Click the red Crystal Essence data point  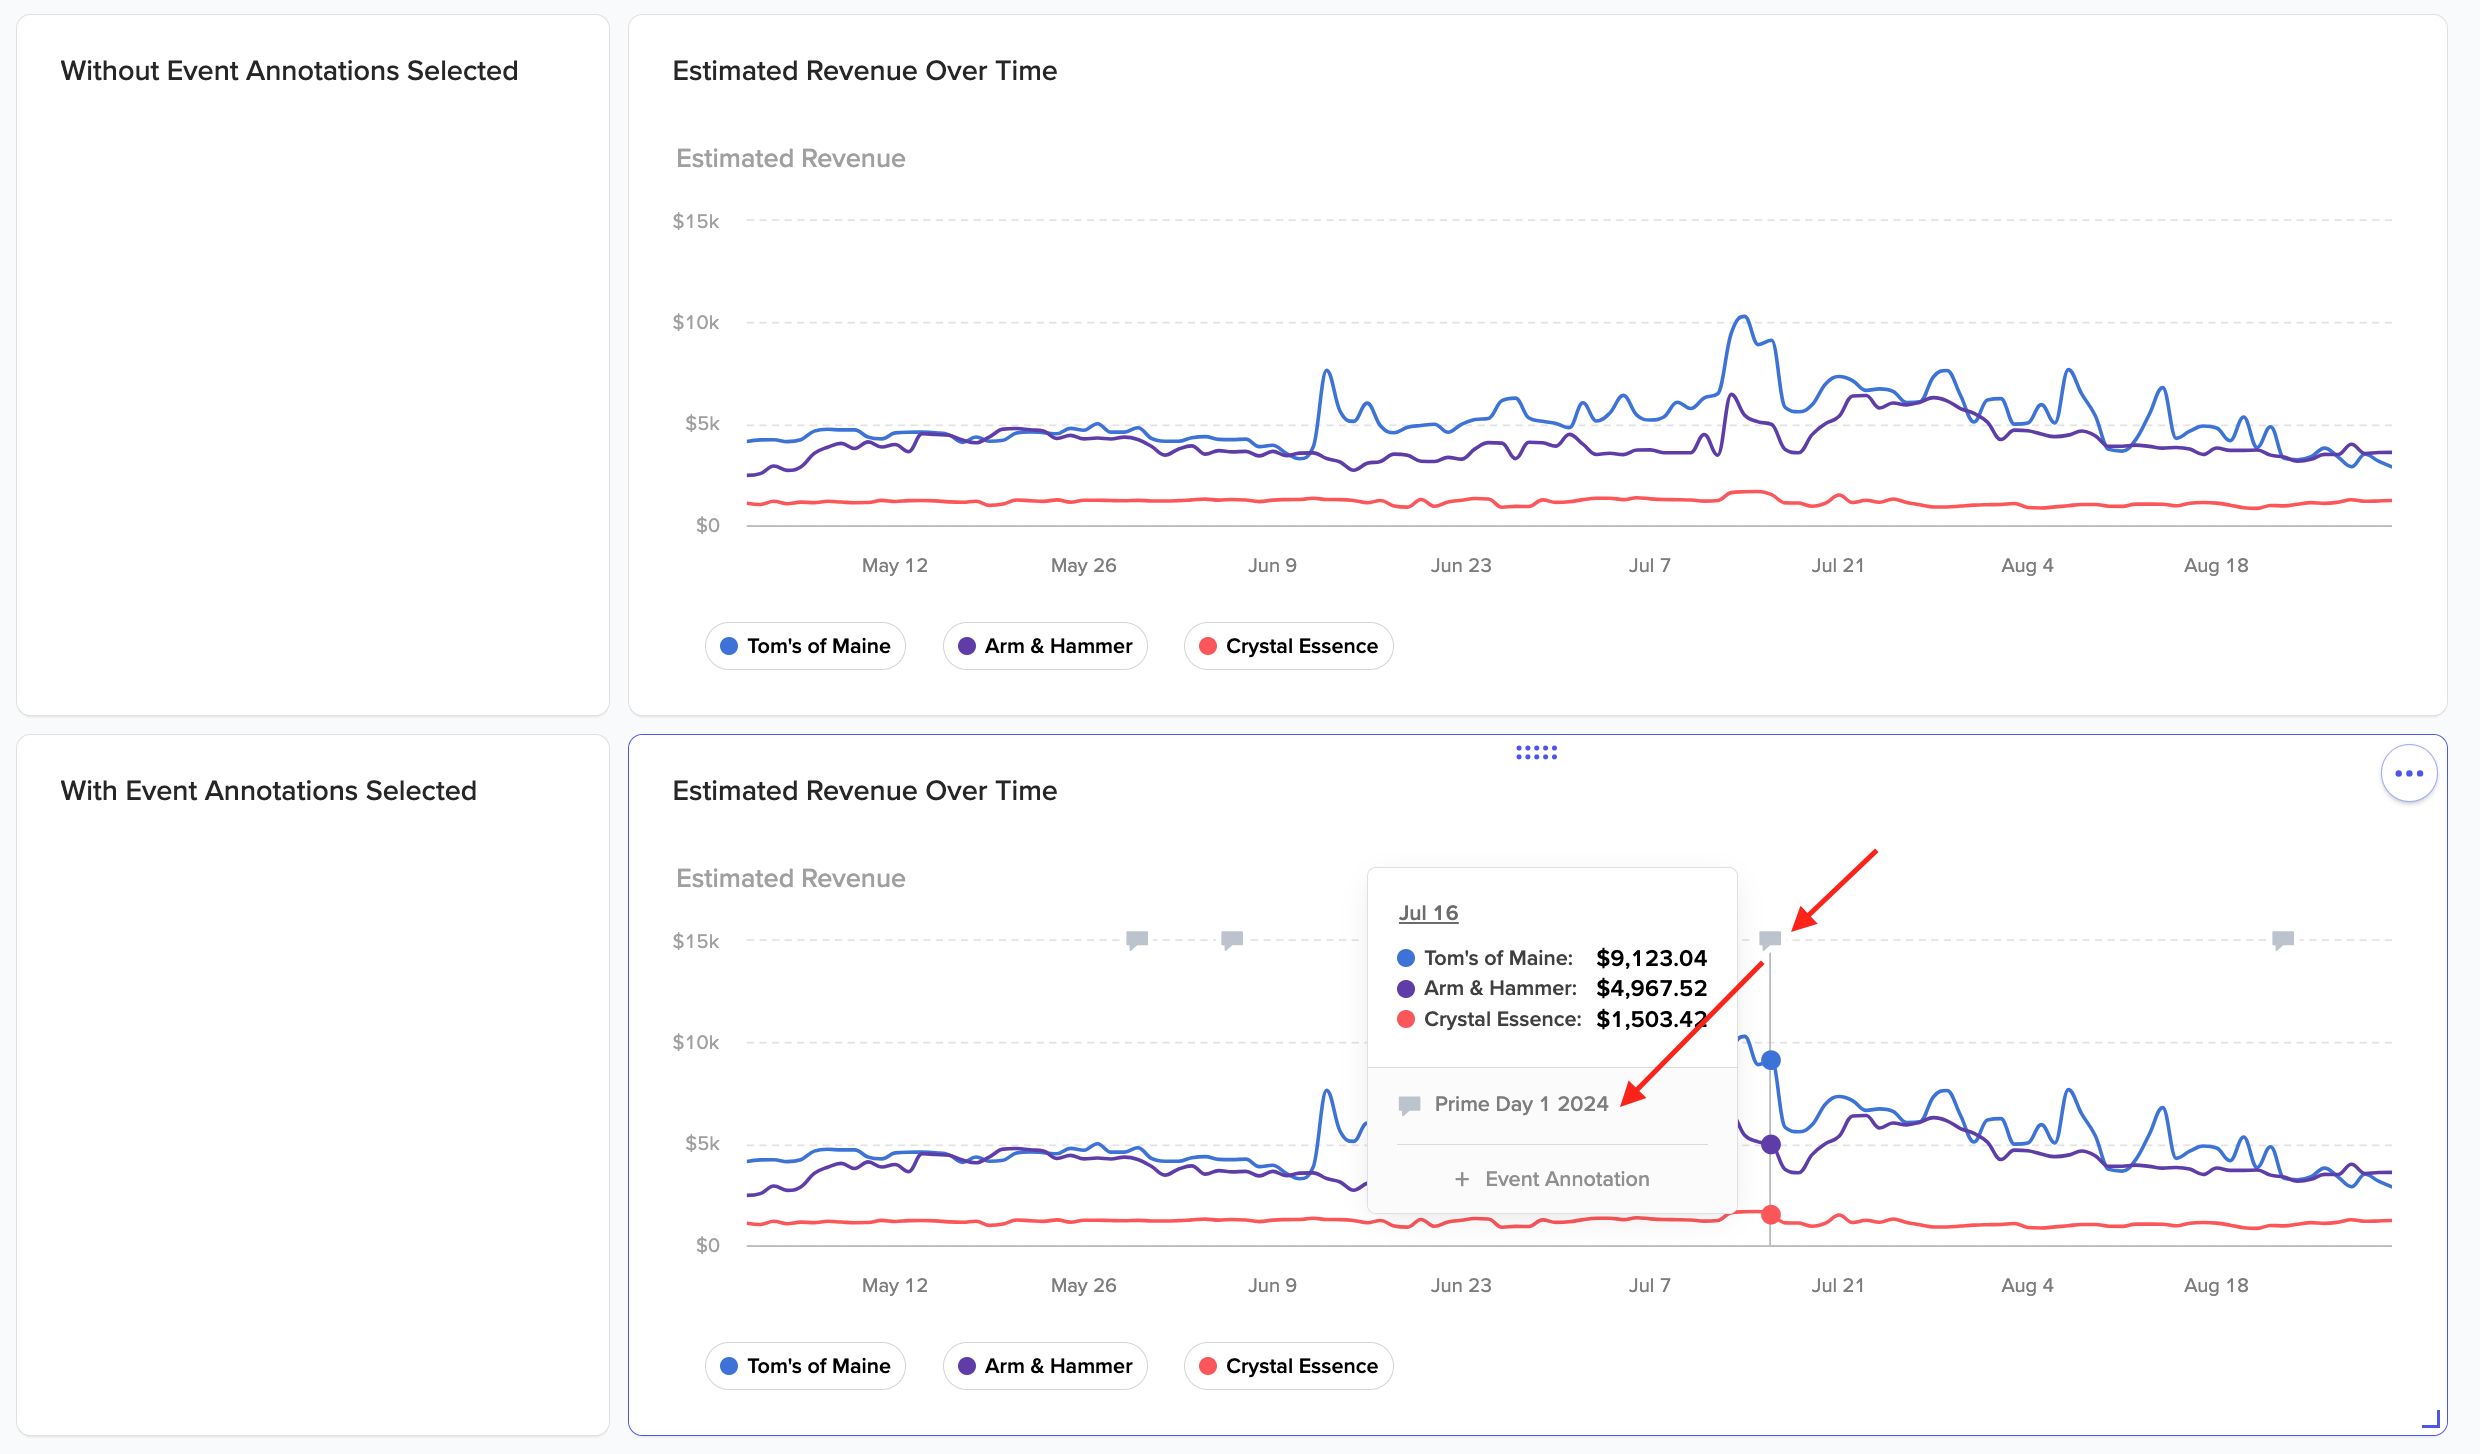pyautogui.click(x=1770, y=1215)
